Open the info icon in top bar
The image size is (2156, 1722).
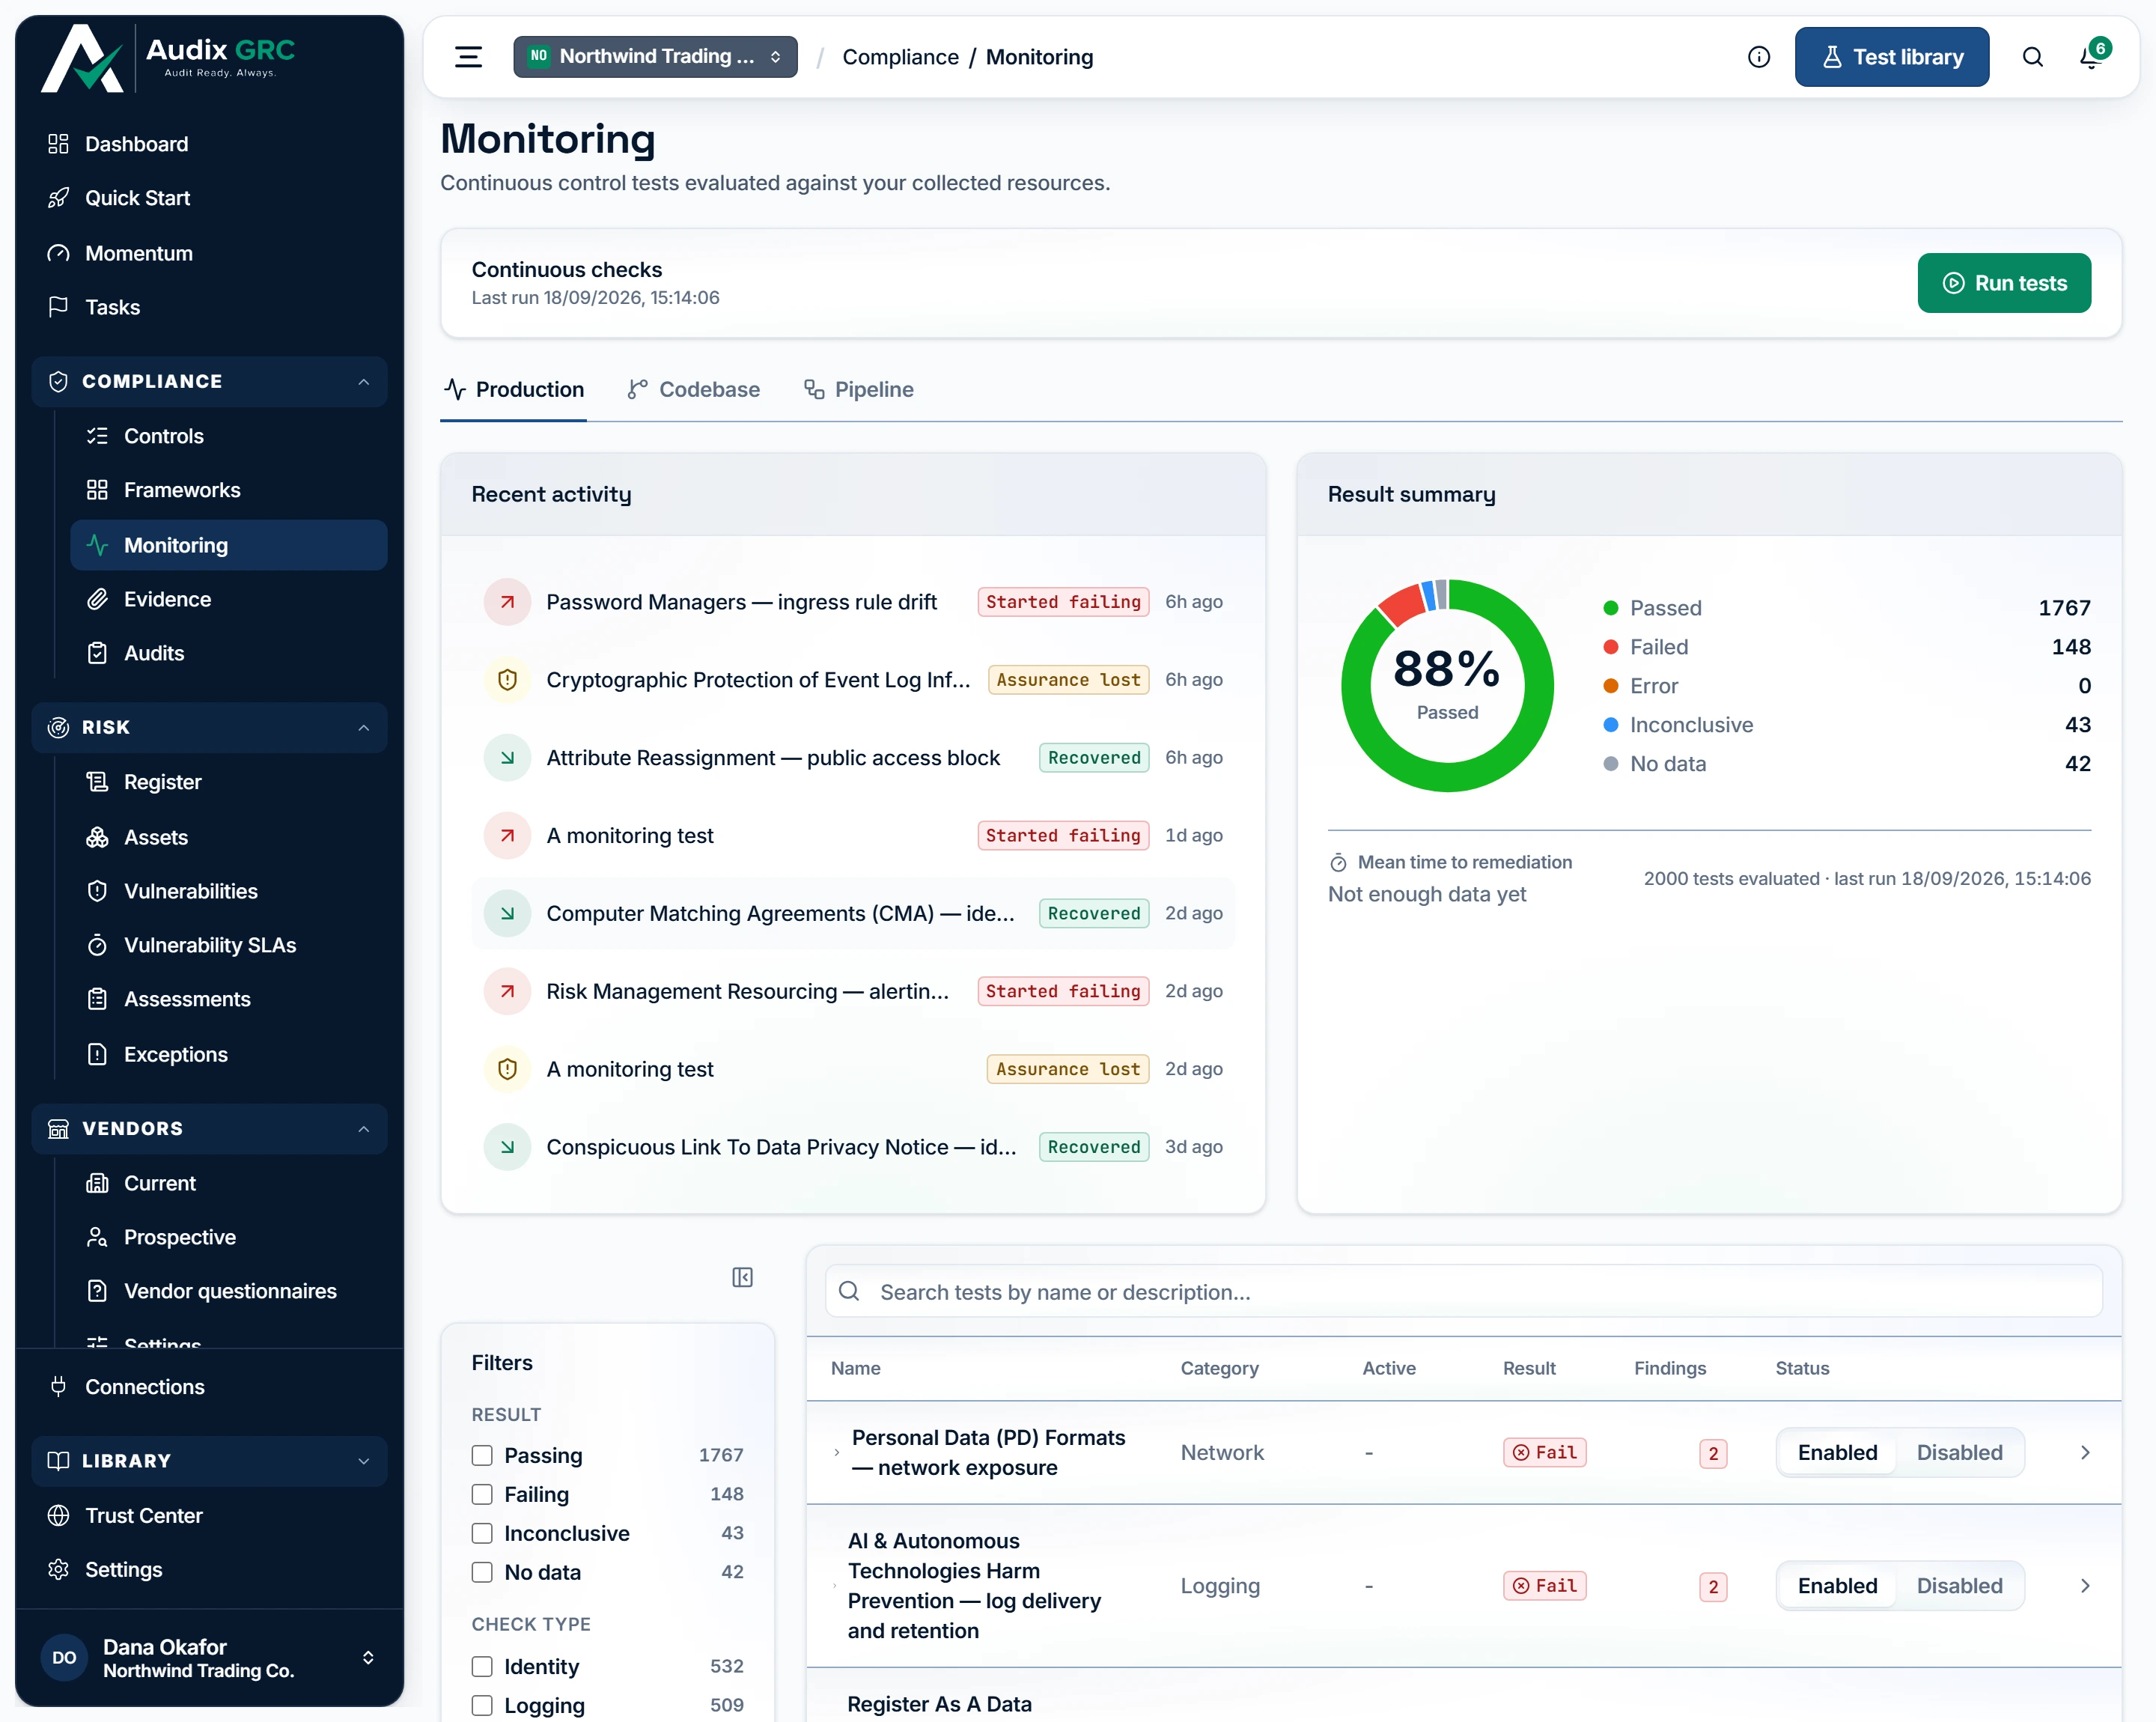(x=1758, y=57)
